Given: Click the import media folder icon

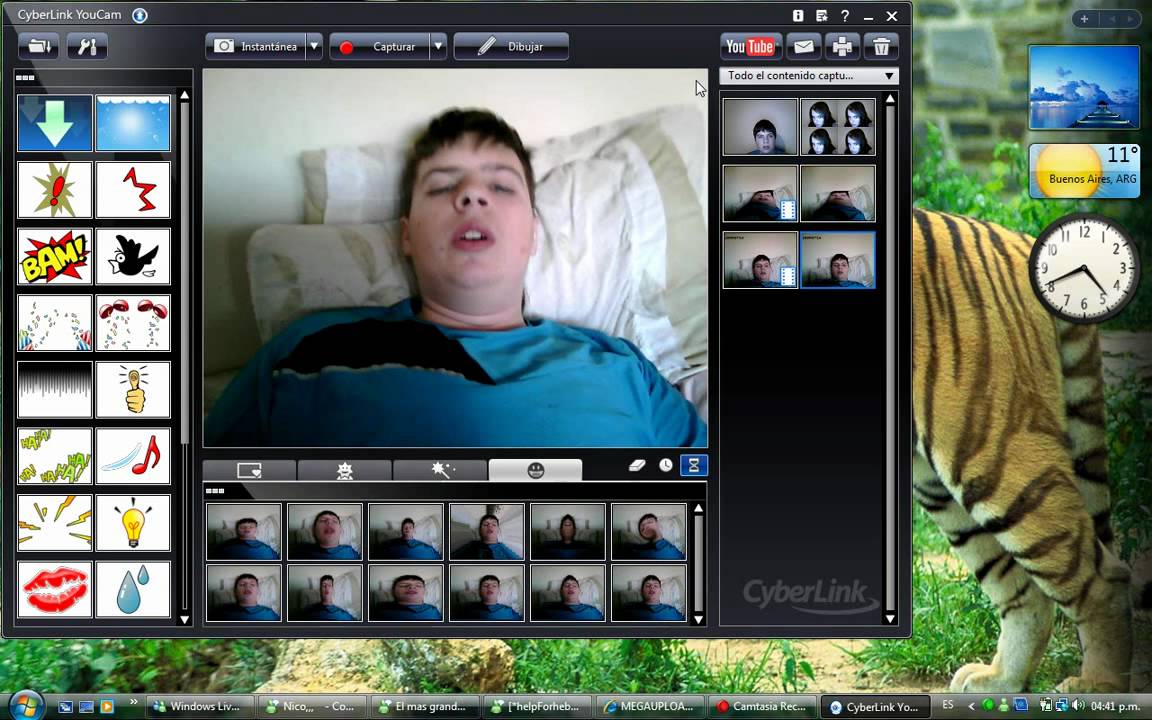Looking at the screenshot, I should coord(39,46).
